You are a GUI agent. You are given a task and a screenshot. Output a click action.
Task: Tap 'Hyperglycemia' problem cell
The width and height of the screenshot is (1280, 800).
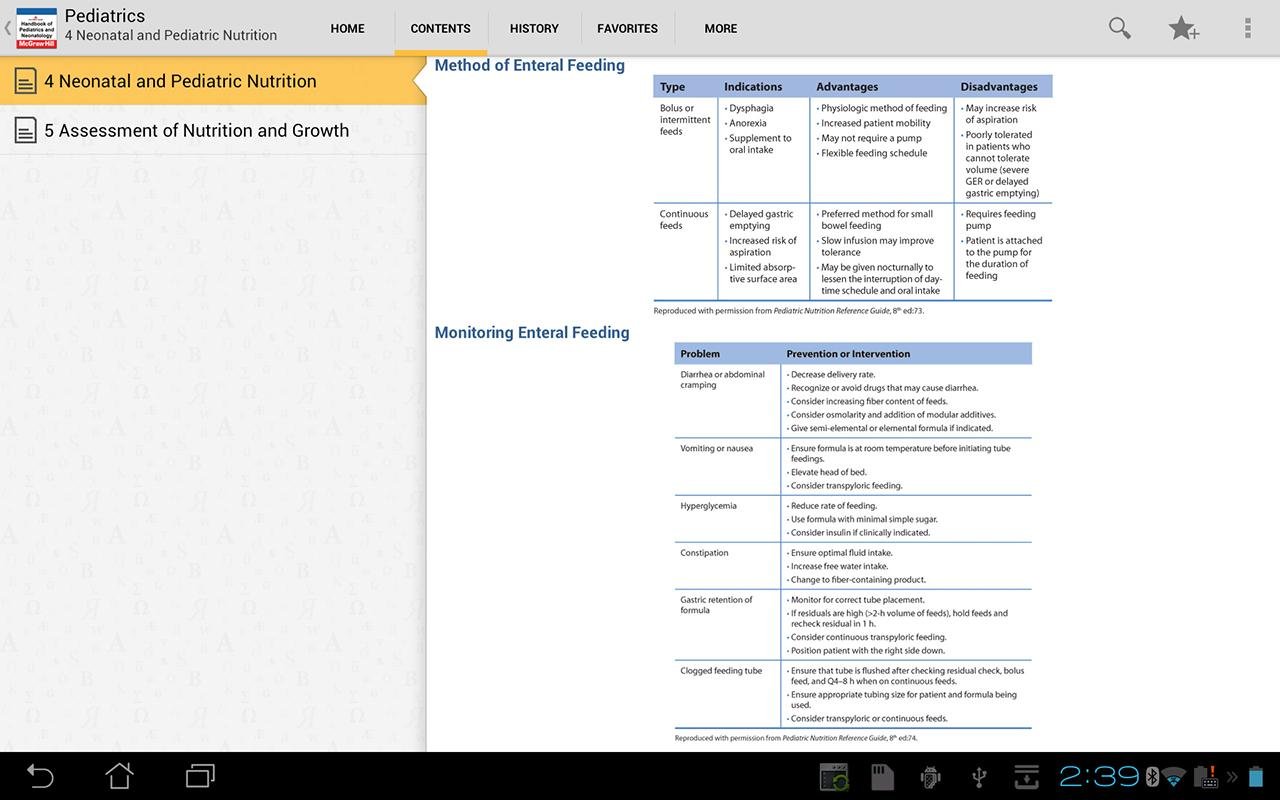(x=708, y=506)
